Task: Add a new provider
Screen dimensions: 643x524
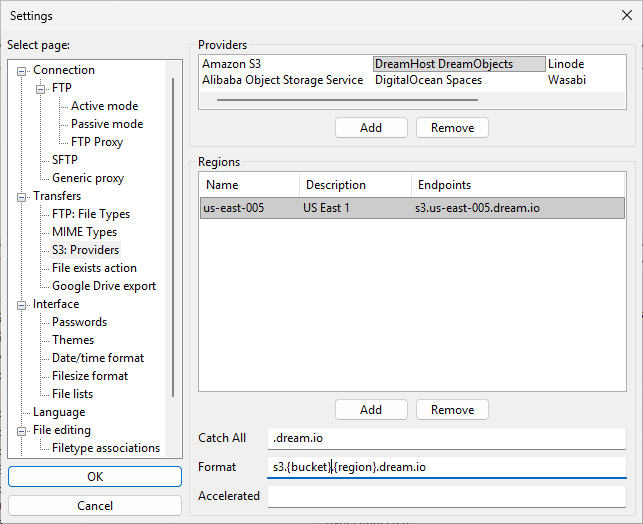Action: click(x=371, y=128)
